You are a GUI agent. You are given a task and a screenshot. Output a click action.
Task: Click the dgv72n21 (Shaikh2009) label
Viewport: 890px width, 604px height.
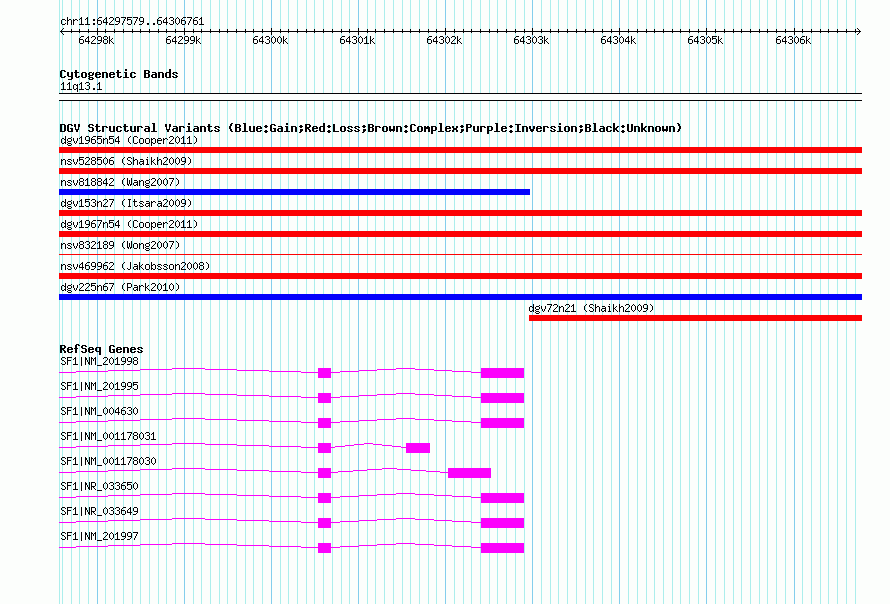[x=591, y=308]
